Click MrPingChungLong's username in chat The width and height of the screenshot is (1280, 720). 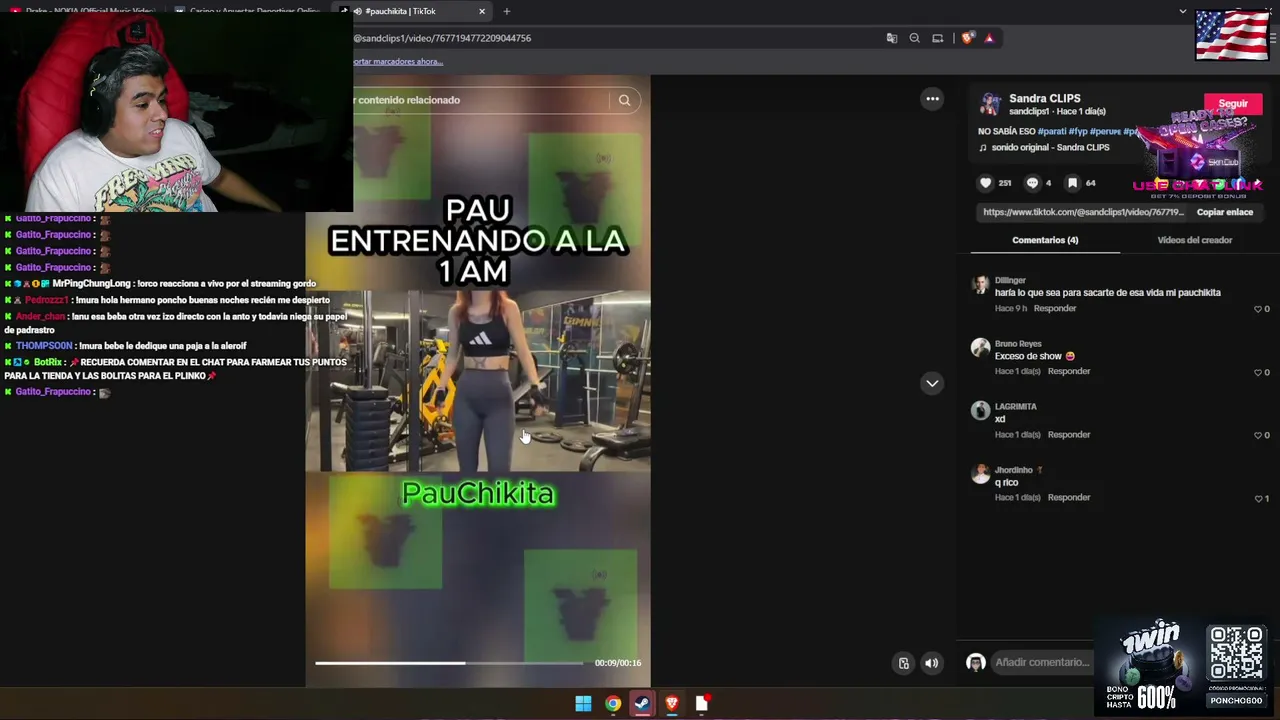91,284
